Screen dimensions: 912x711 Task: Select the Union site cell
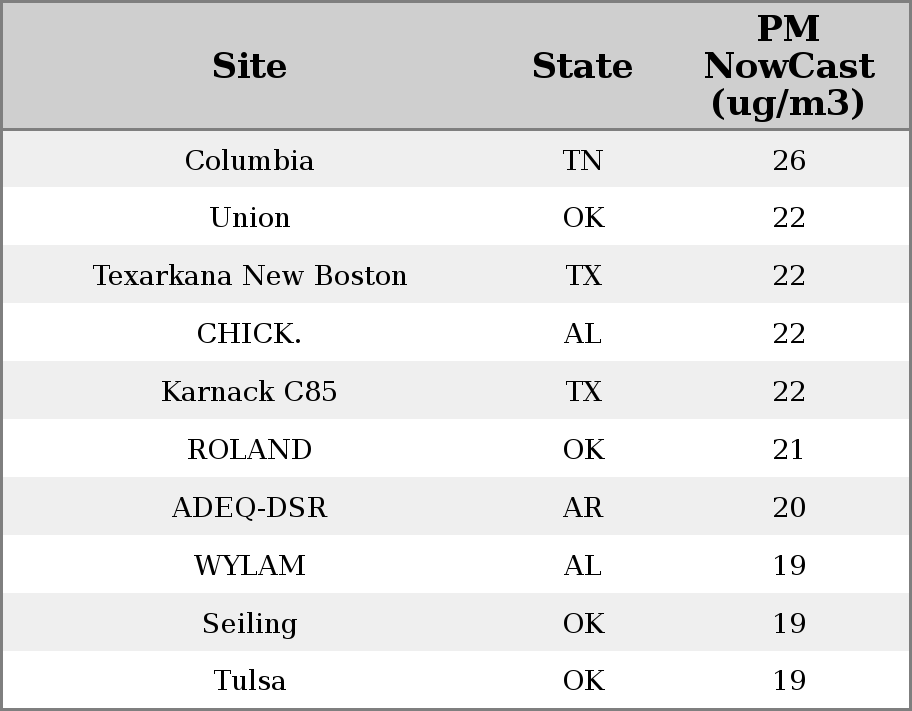pyautogui.click(x=250, y=218)
